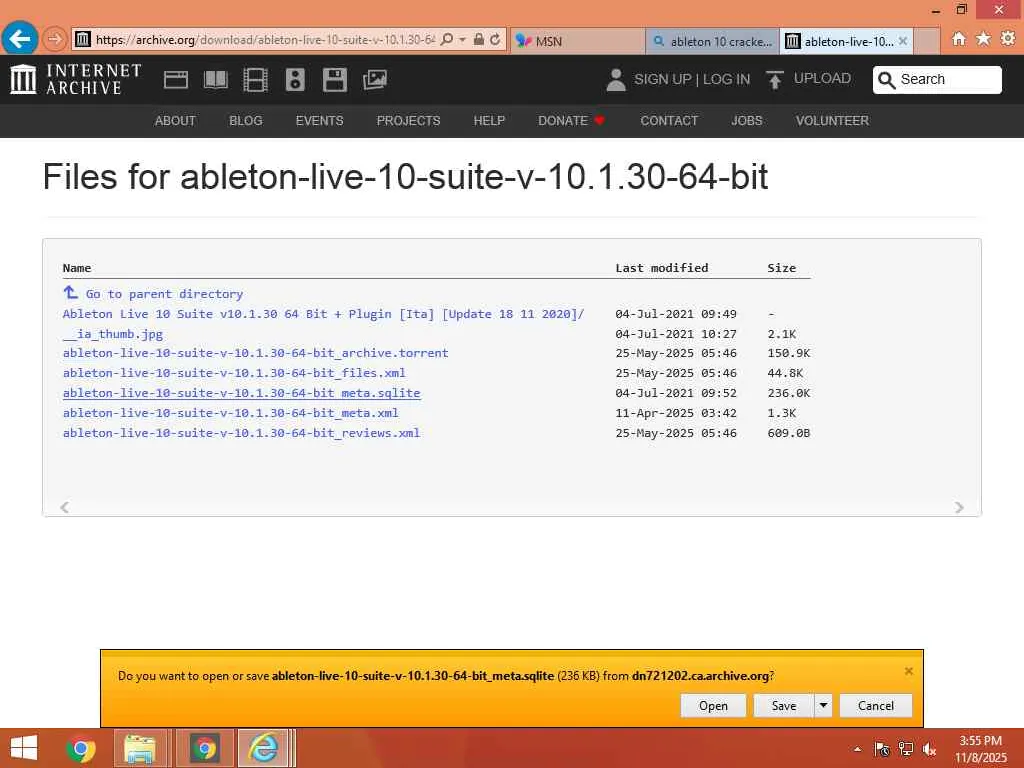Open the Ableton Live 10 Suite folder link

tap(323, 314)
